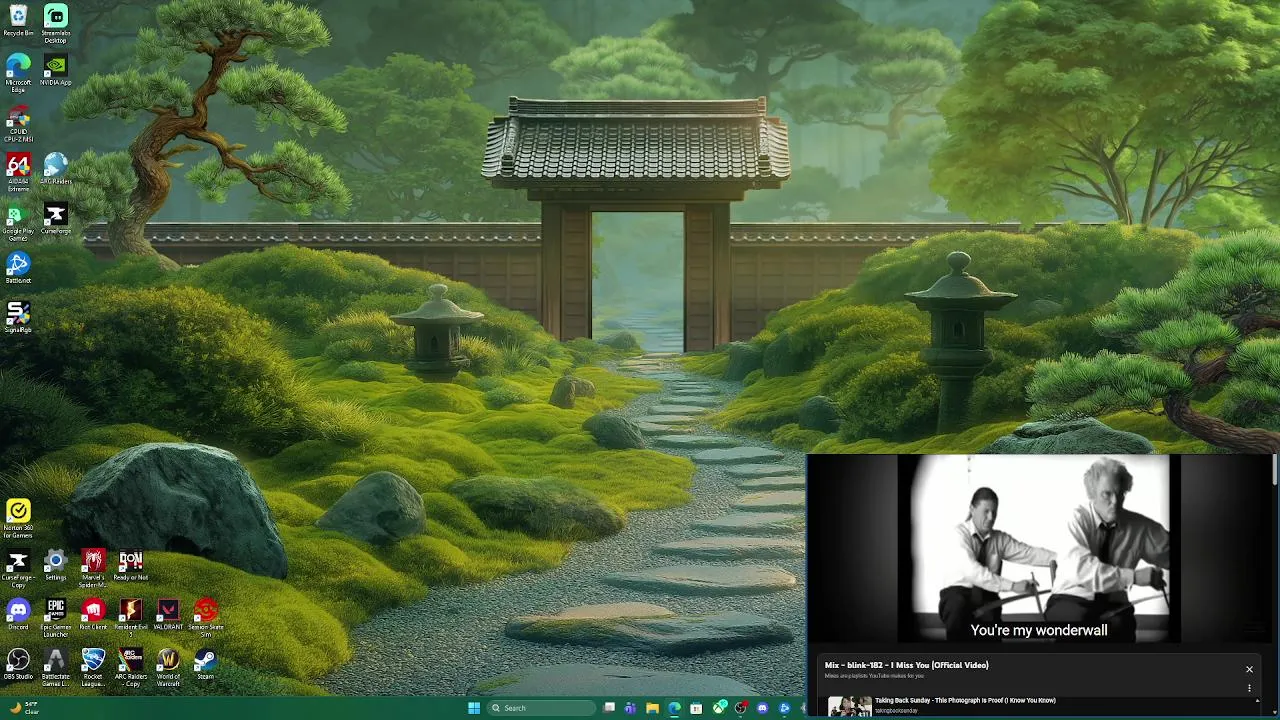The image size is (1280, 720).
Task: Open the ARC Raiders globe shortcut
Action: tap(56, 169)
